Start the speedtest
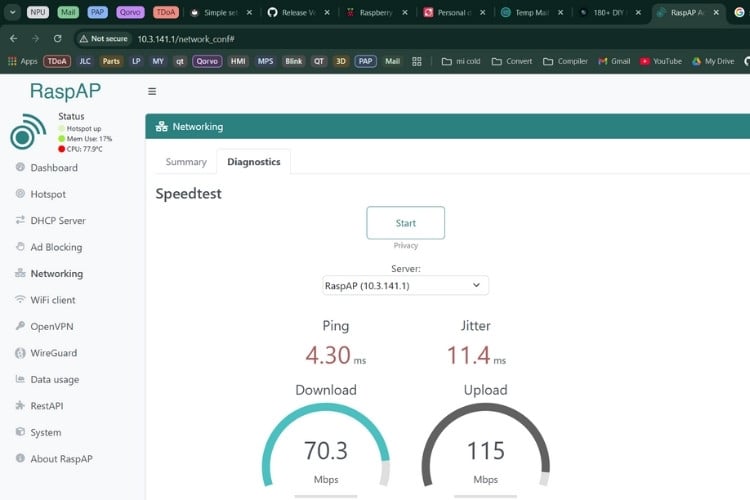The image size is (750, 500). tap(406, 223)
